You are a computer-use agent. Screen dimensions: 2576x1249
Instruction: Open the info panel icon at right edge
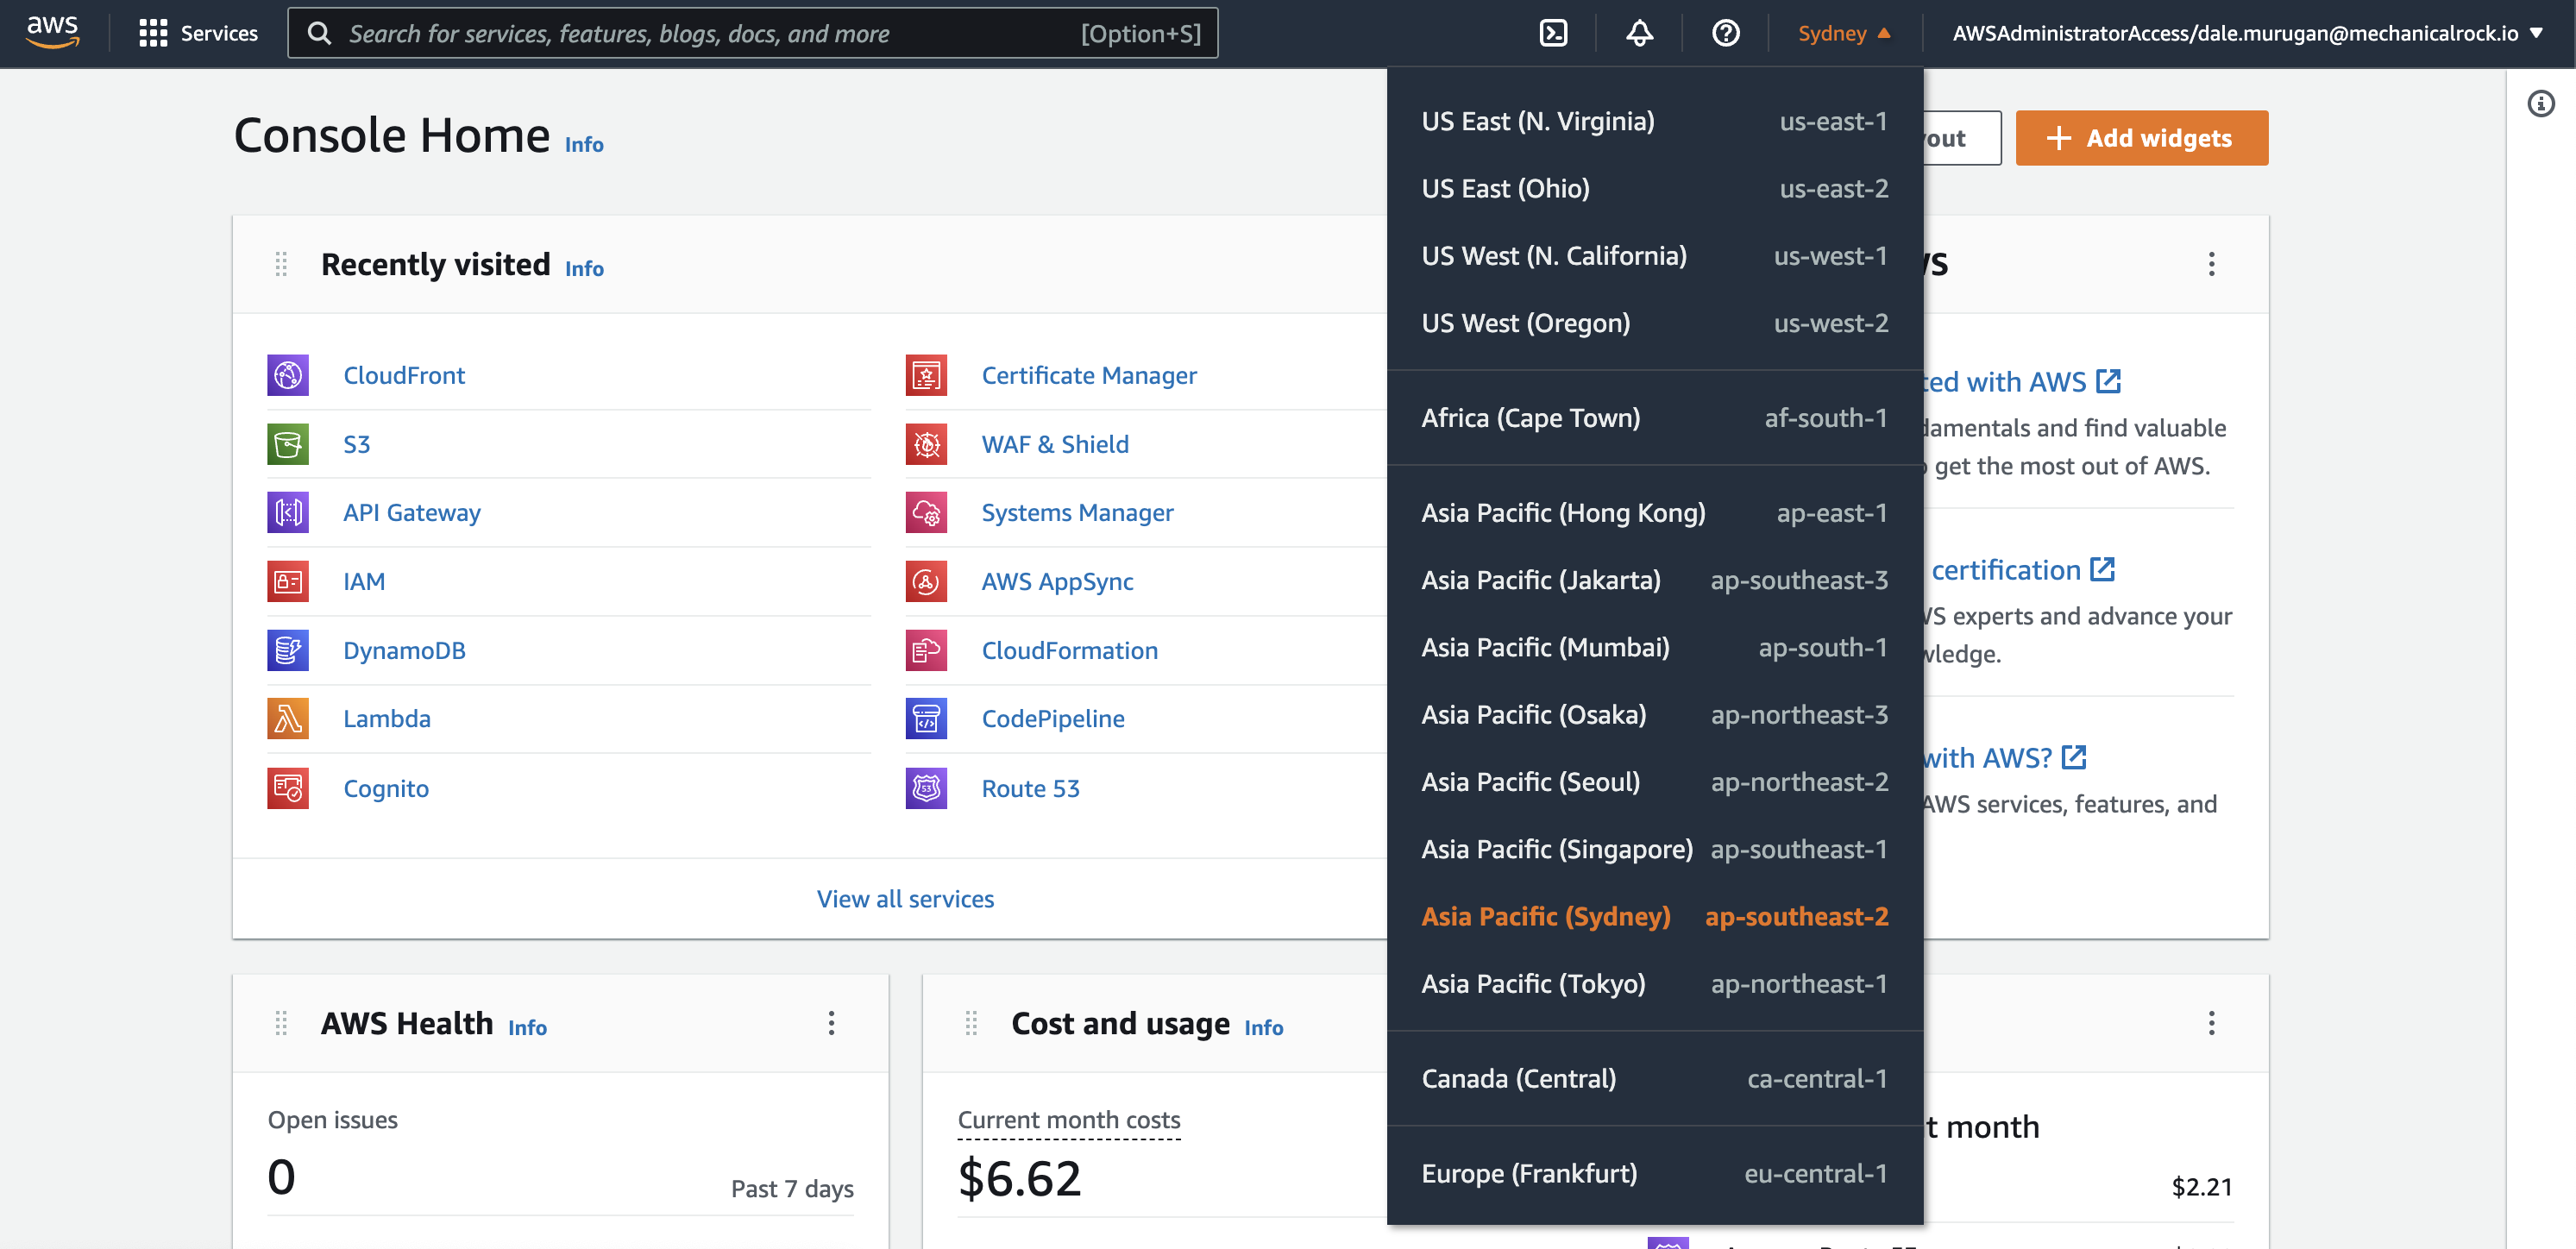click(2540, 103)
